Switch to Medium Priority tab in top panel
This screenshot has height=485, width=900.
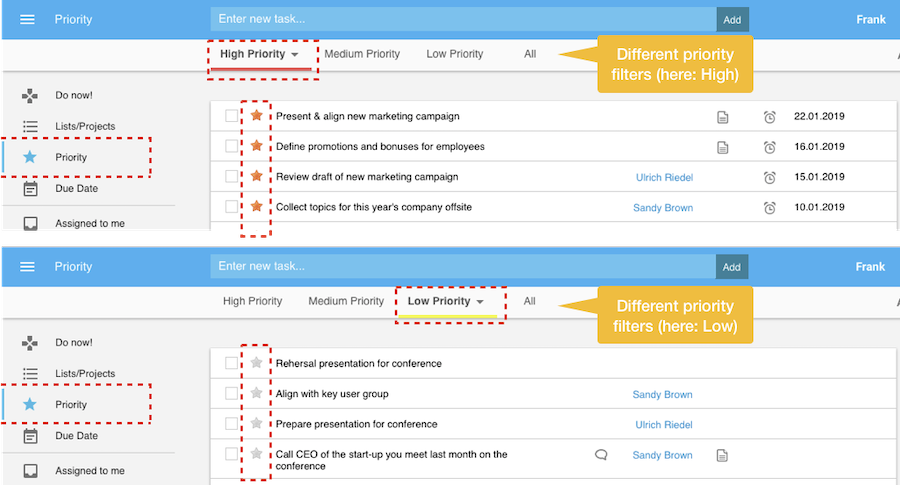tap(362, 54)
